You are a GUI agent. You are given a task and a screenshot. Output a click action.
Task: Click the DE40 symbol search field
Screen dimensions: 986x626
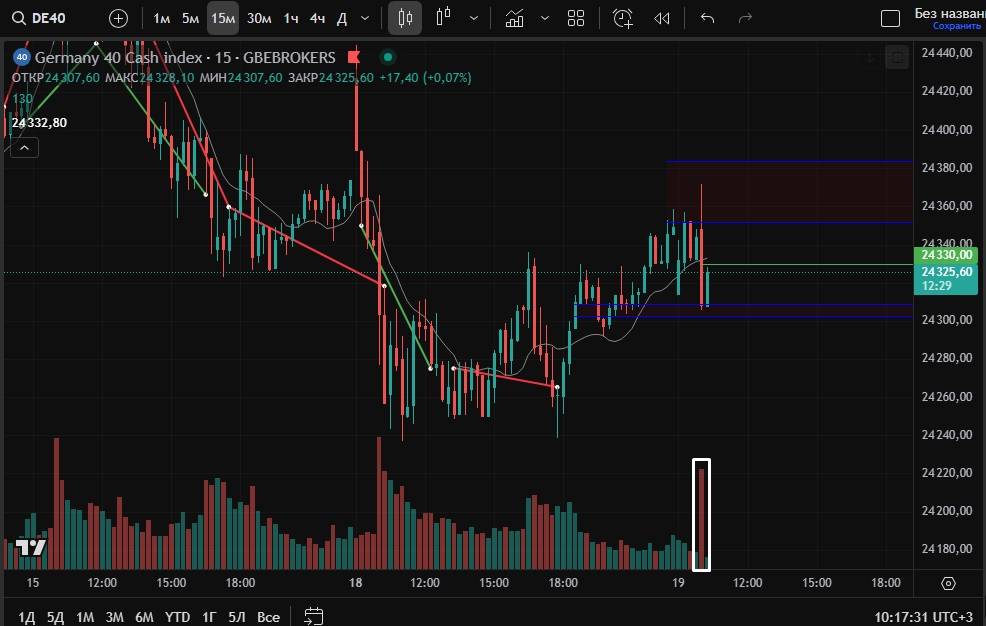(x=50, y=18)
